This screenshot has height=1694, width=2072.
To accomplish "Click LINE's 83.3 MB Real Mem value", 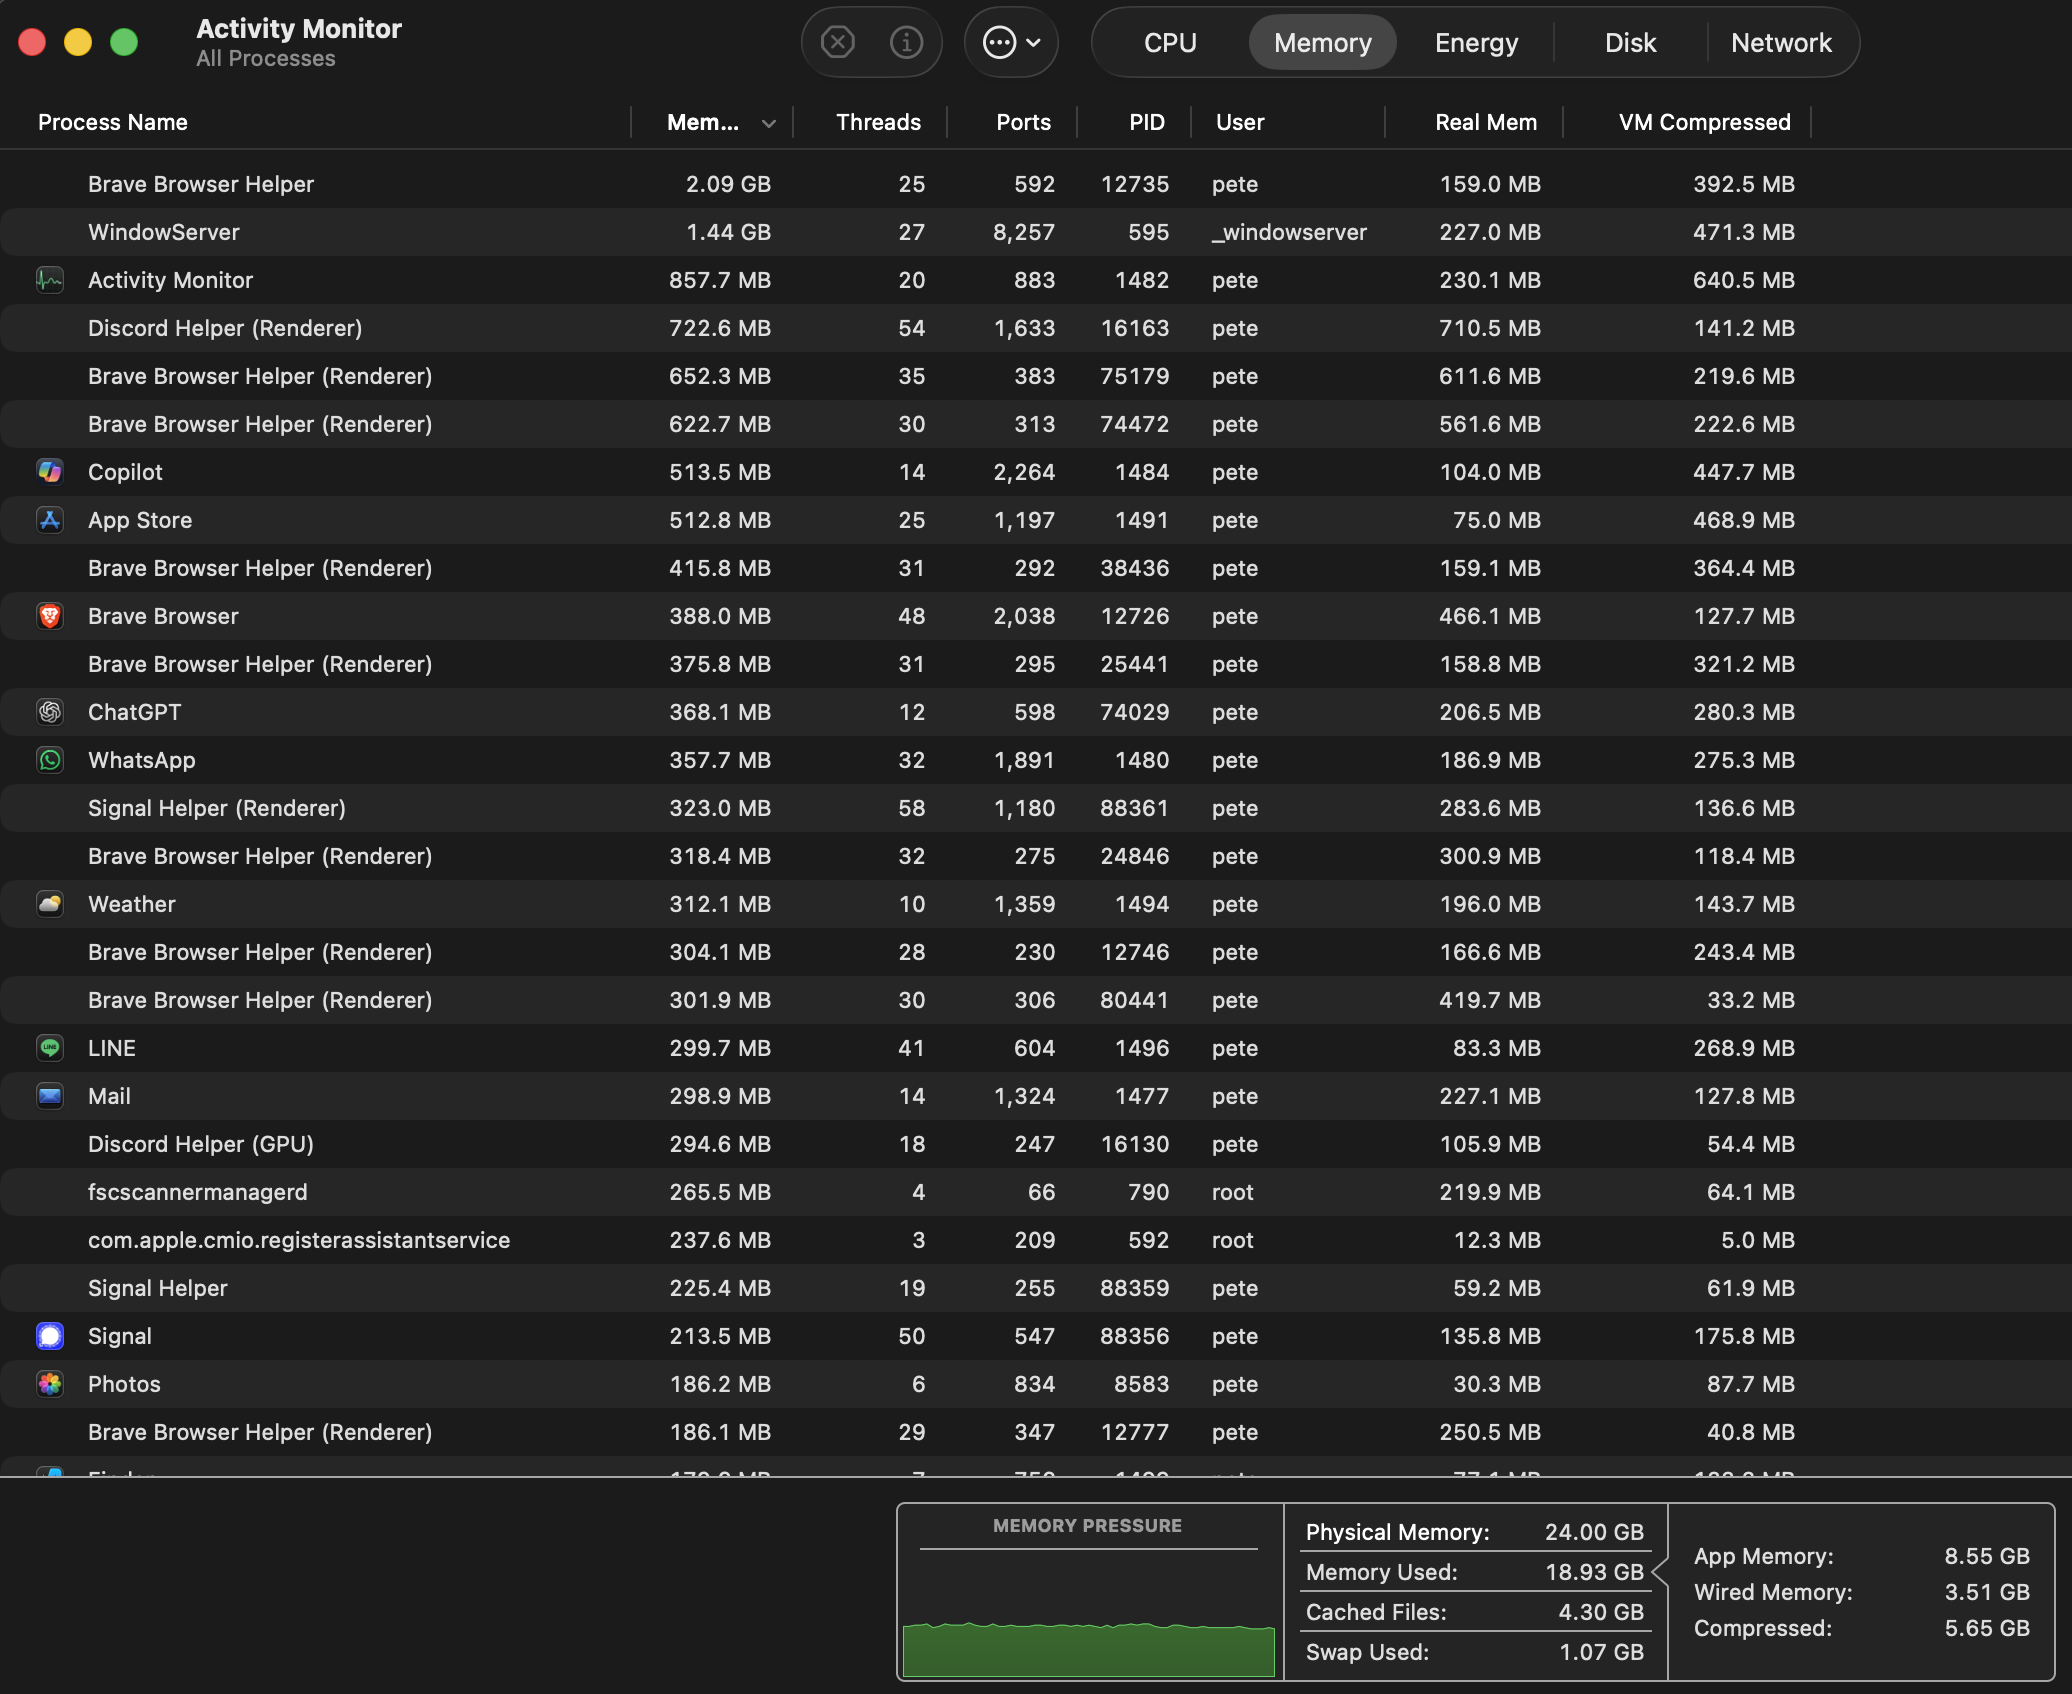I will tap(1496, 1048).
